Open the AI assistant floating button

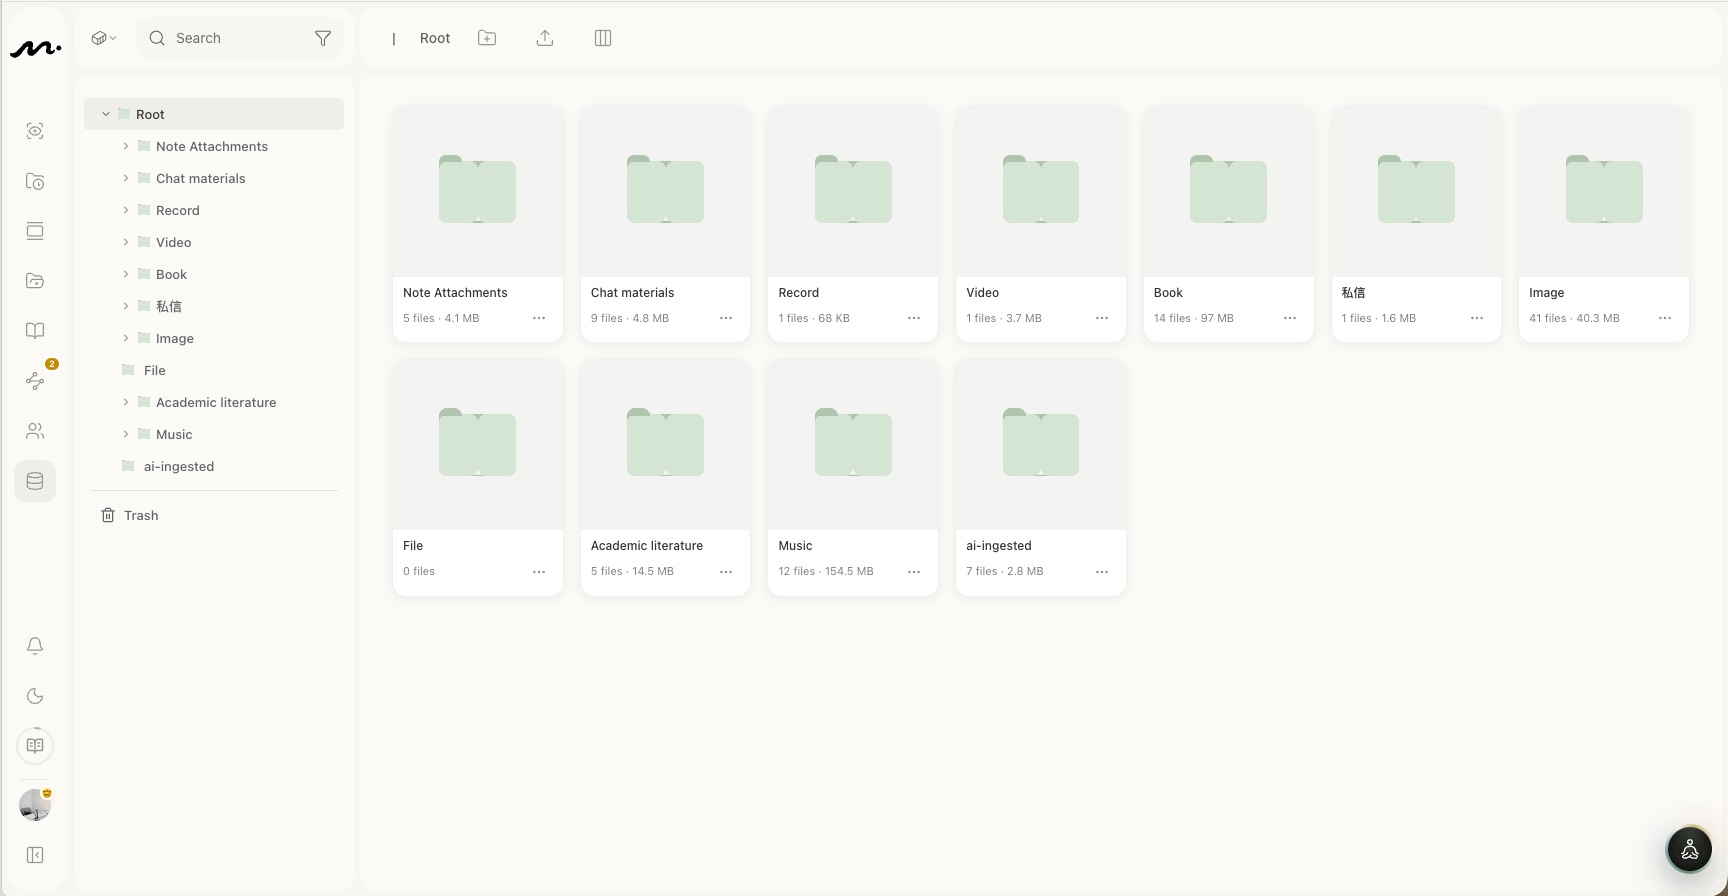pos(1690,850)
